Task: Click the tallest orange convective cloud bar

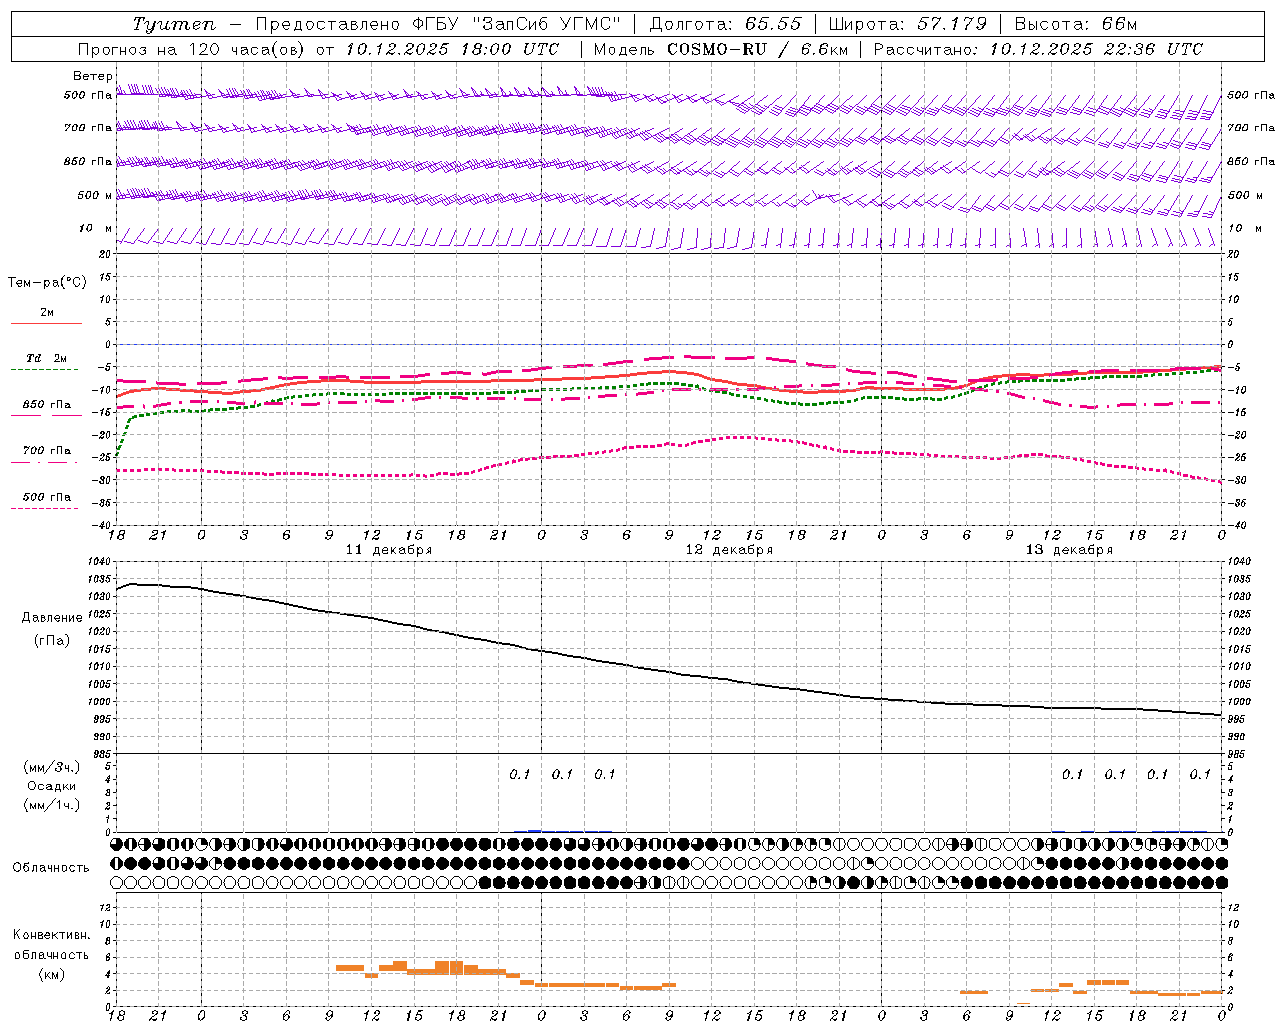Action: 449,968
